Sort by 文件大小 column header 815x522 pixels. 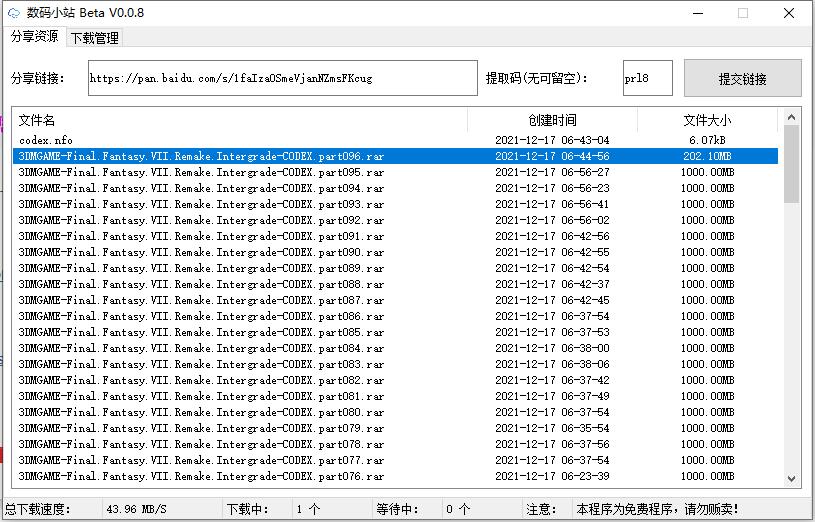click(x=707, y=120)
